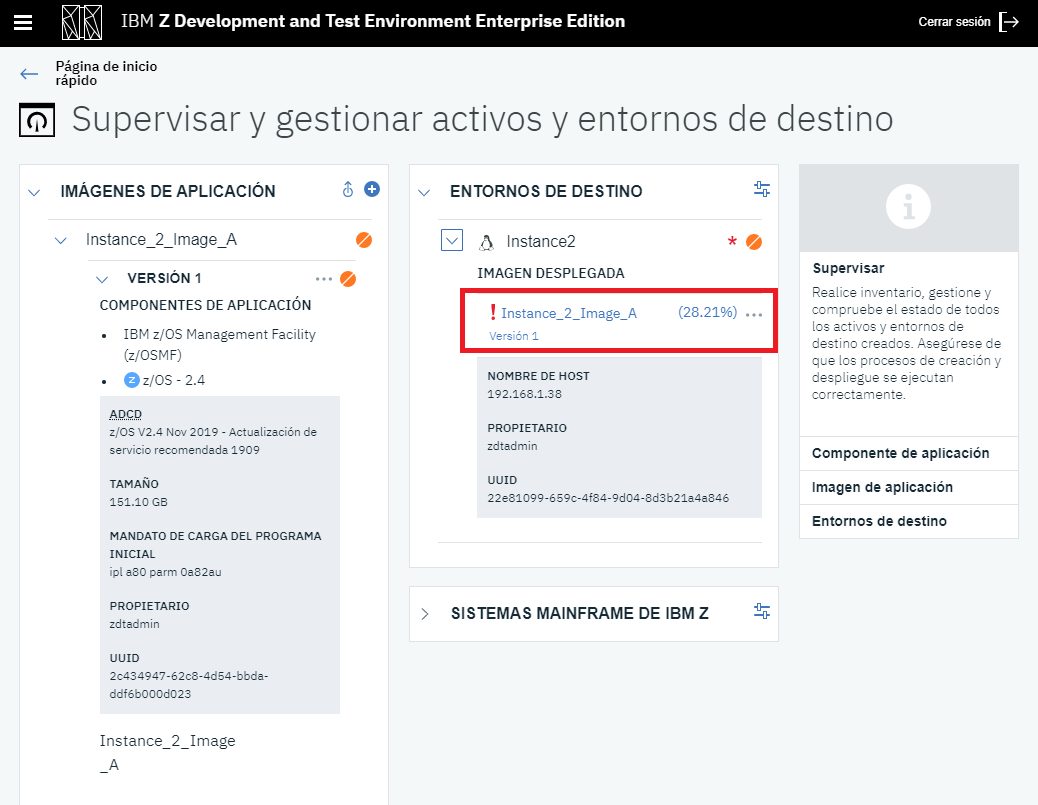Screen dimensions: 1038x805
Task: Open deployed image overflow menu
Action: click(754, 315)
